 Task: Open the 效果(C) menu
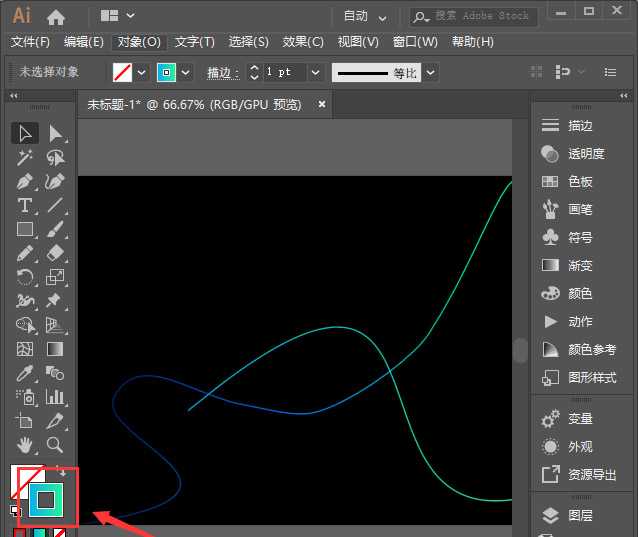(303, 42)
